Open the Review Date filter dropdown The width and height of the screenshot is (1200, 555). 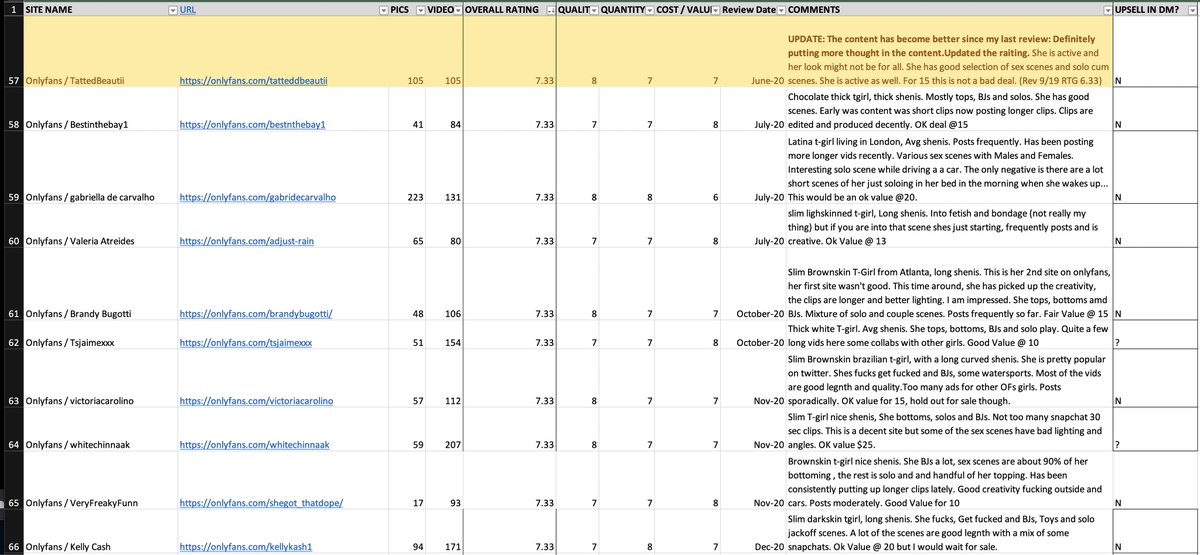point(781,9)
